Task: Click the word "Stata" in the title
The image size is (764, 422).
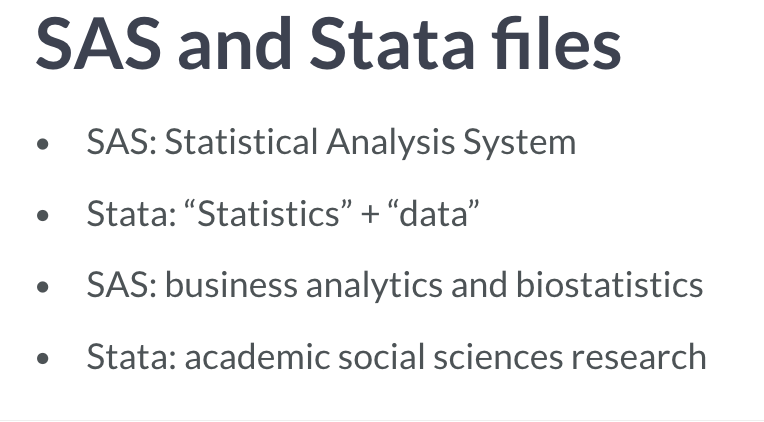Action: pos(393,45)
